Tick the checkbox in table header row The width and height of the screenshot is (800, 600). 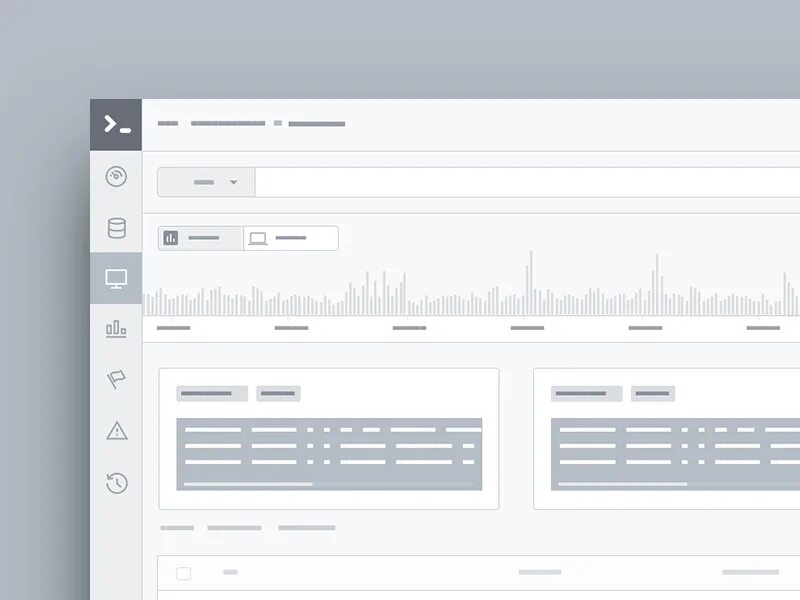click(x=184, y=573)
